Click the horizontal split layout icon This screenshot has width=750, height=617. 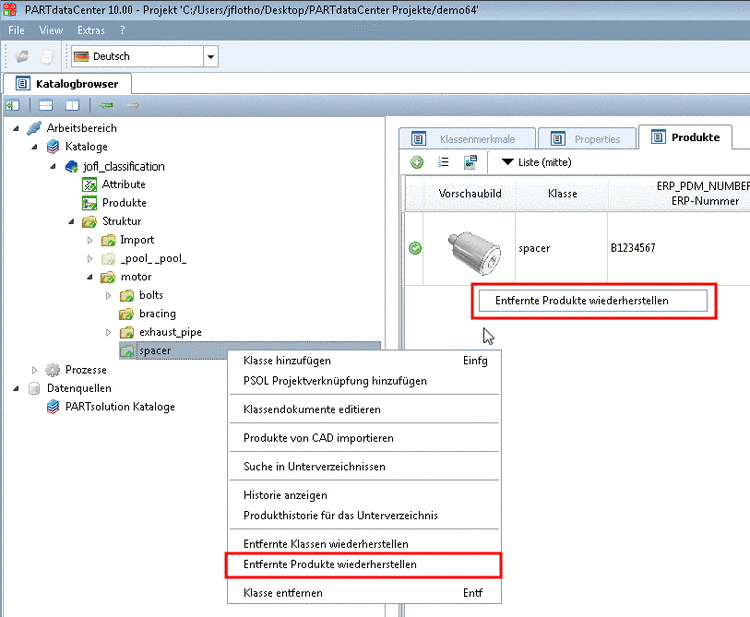click(45, 105)
